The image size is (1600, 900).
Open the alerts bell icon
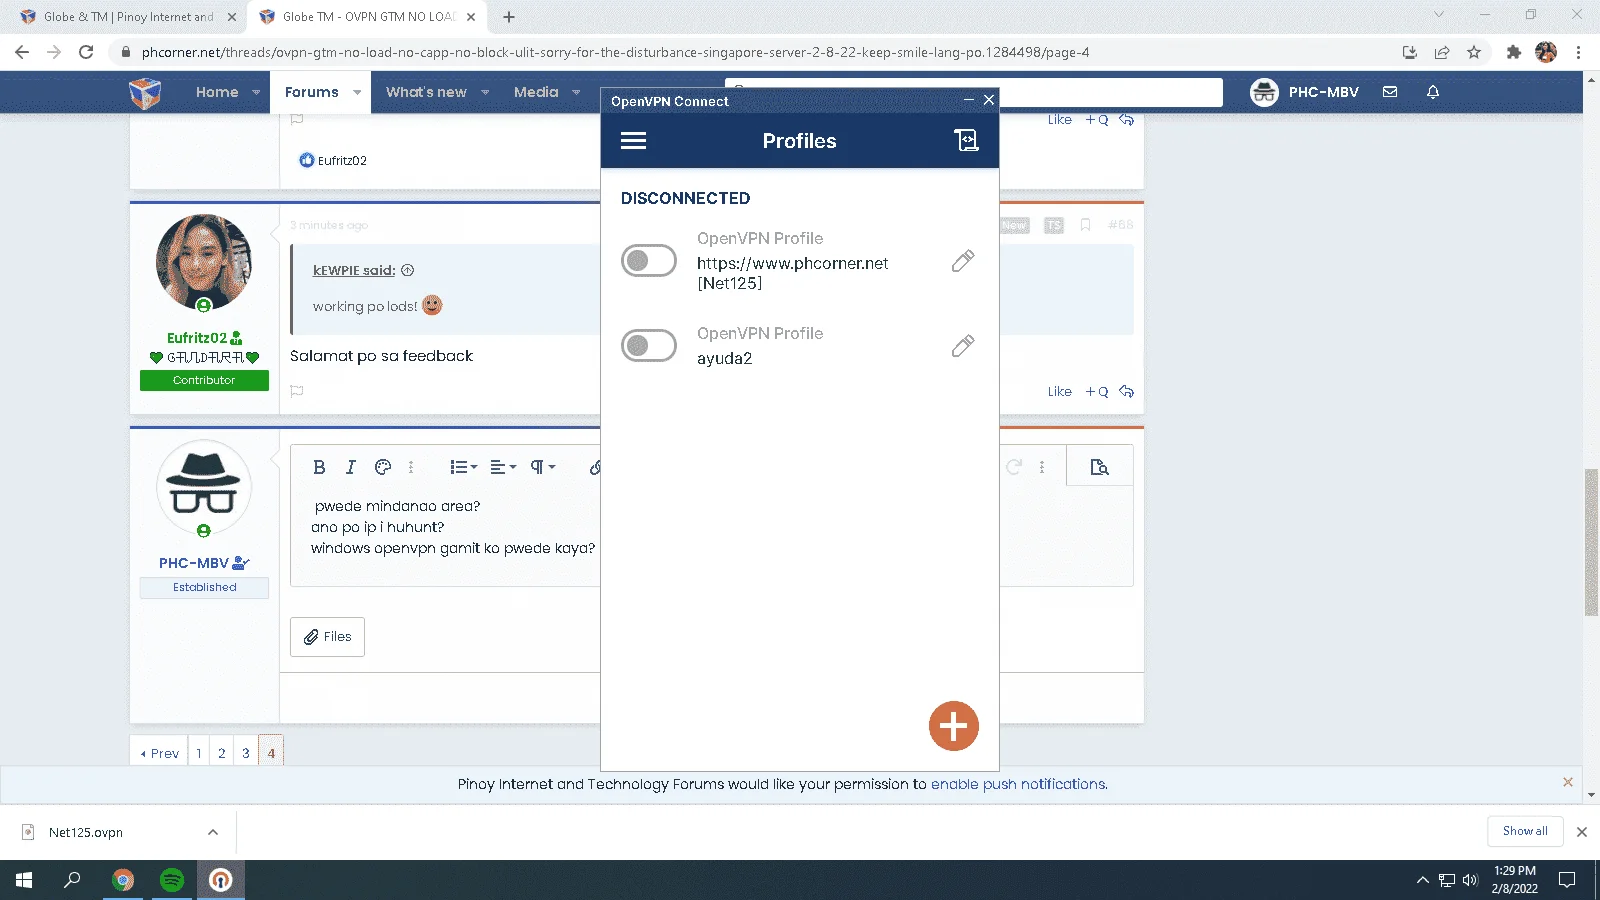pyautogui.click(x=1433, y=92)
